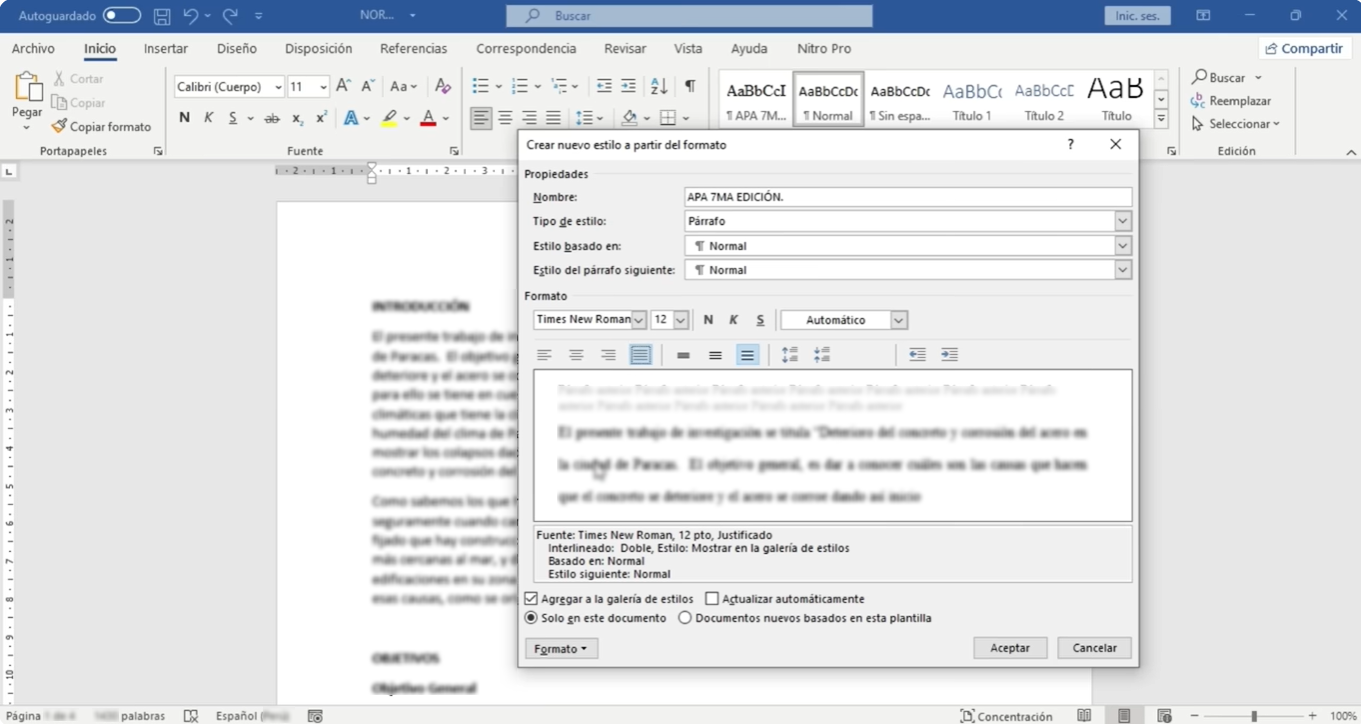Select bold (N) in the style format dialog

tap(708, 319)
